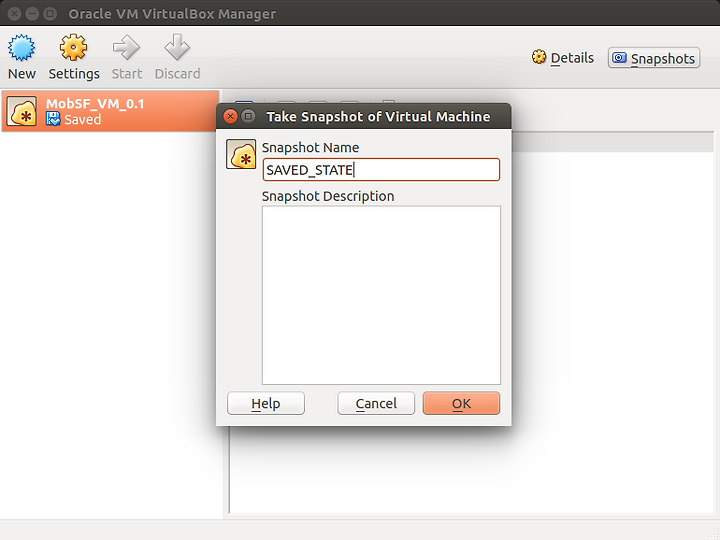This screenshot has height=540, width=720.
Task: Minimize the VirtualBox Manager window
Action: [x=32, y=14]
